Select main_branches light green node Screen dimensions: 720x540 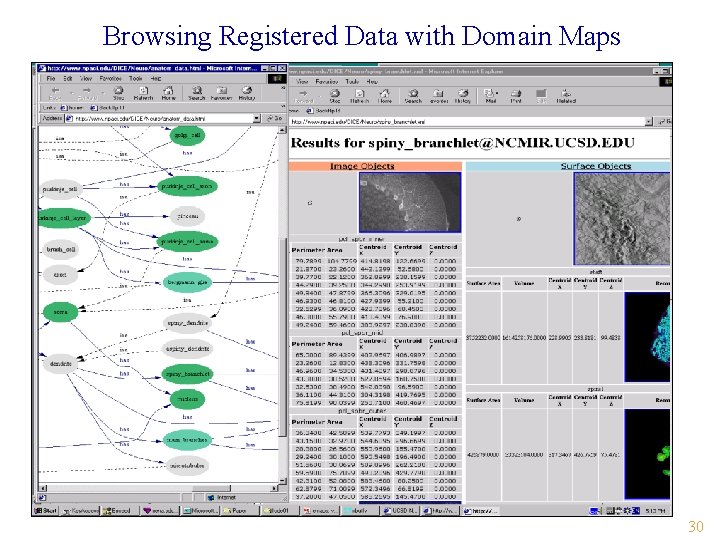(187, 440)
